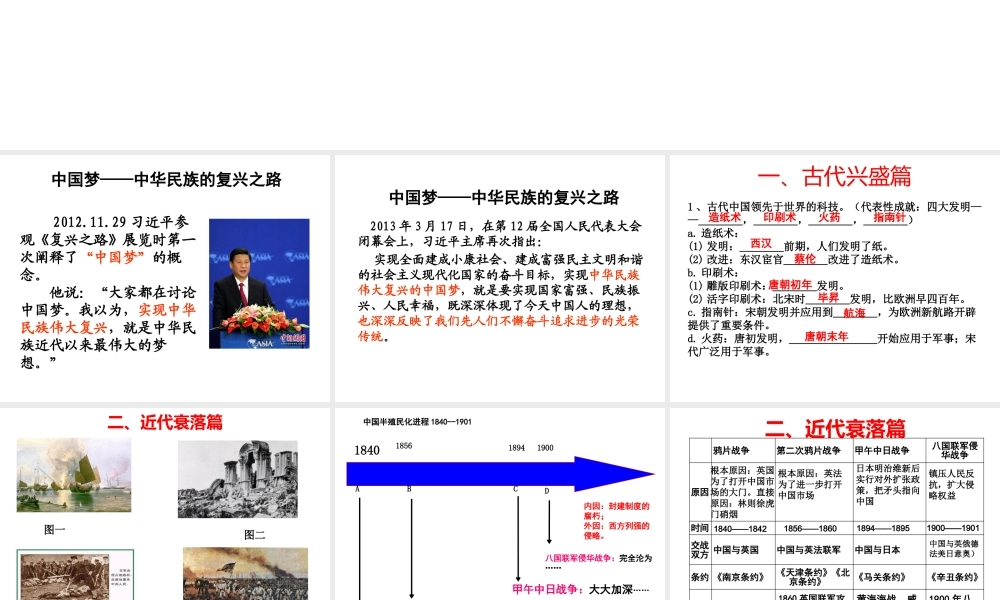The image size is (1000, 600).
Task: Click the red answer '蔡伦'
Action: [805, 259]
